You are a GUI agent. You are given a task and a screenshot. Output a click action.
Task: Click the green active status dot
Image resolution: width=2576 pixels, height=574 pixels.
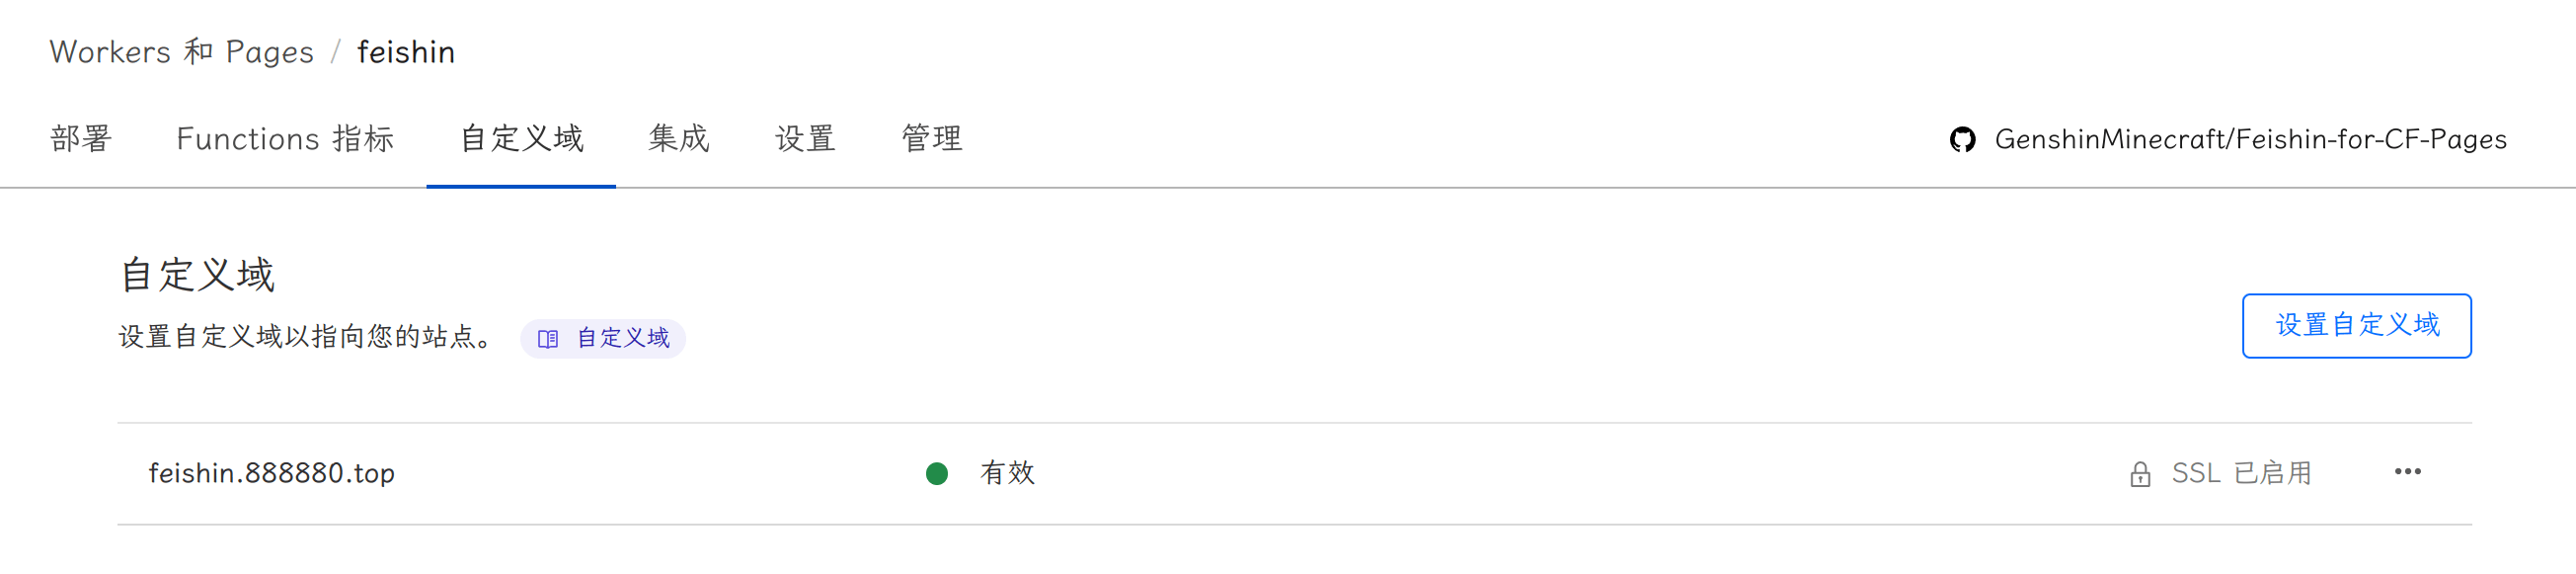coord(936,473)
